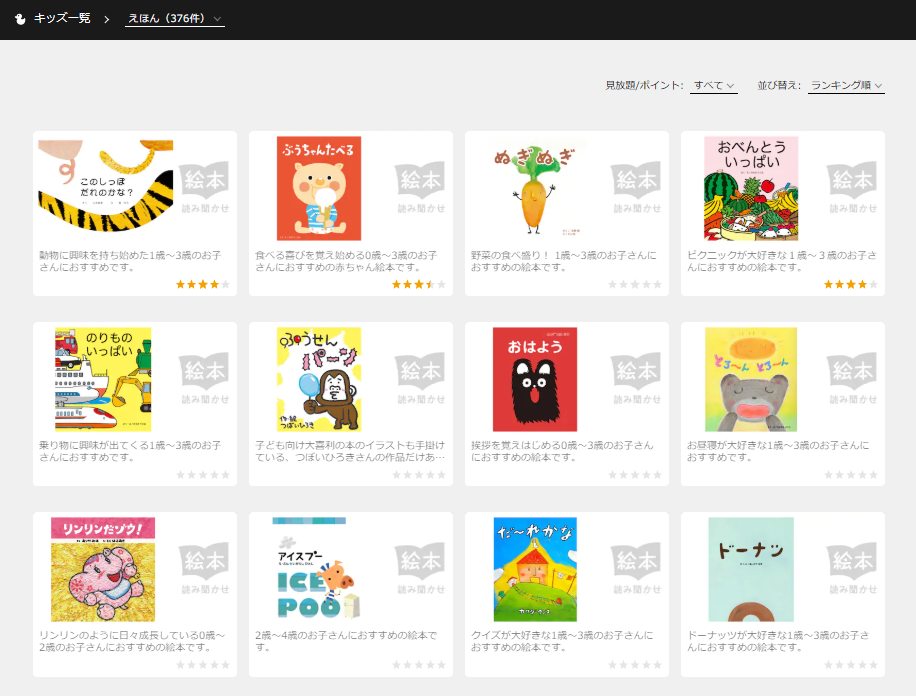Open the リンリンだゾウ! book cover

[103, 569]
